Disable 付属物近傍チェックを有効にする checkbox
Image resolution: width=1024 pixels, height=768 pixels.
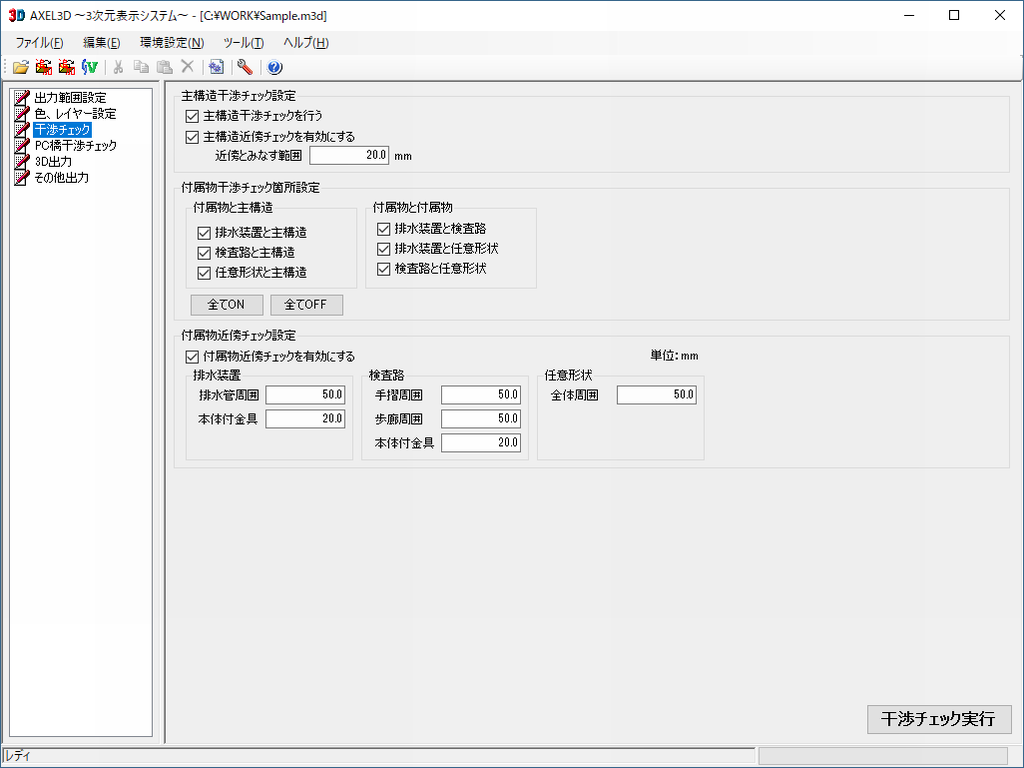193,356
